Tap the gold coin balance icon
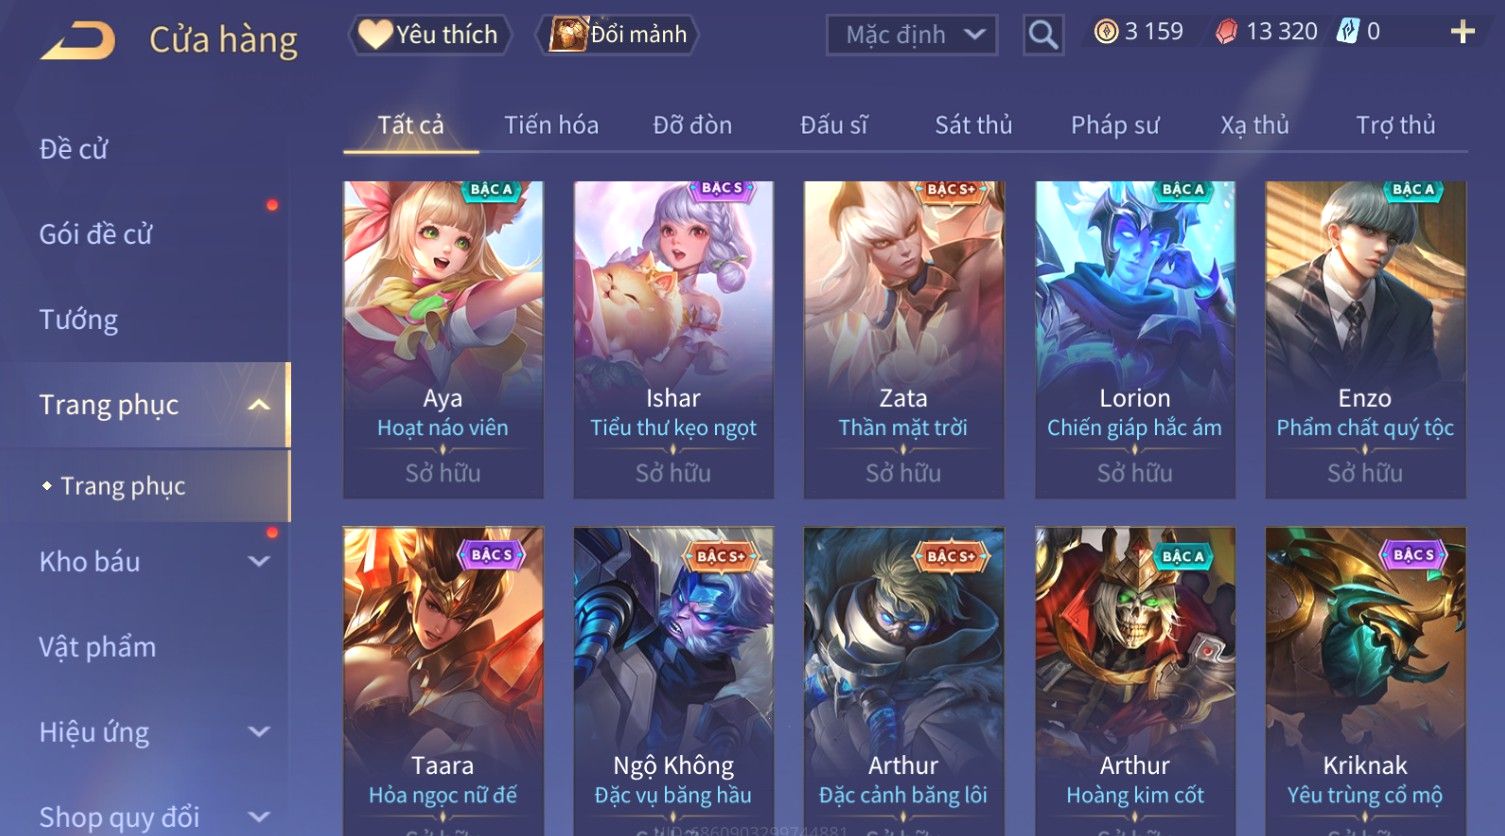Viewport: 1505px width, 836px height. [1106, 32]
